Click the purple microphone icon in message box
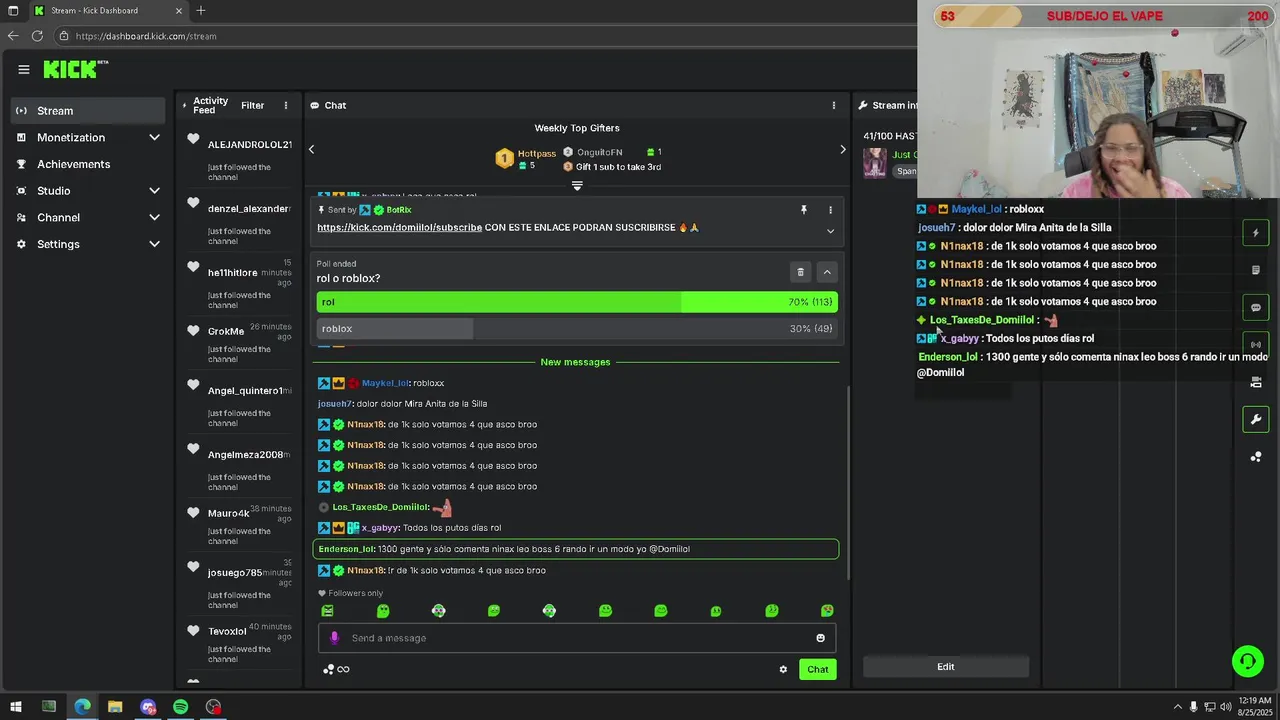The width and height of the screenshot is (1280, 720). [334, 638]
